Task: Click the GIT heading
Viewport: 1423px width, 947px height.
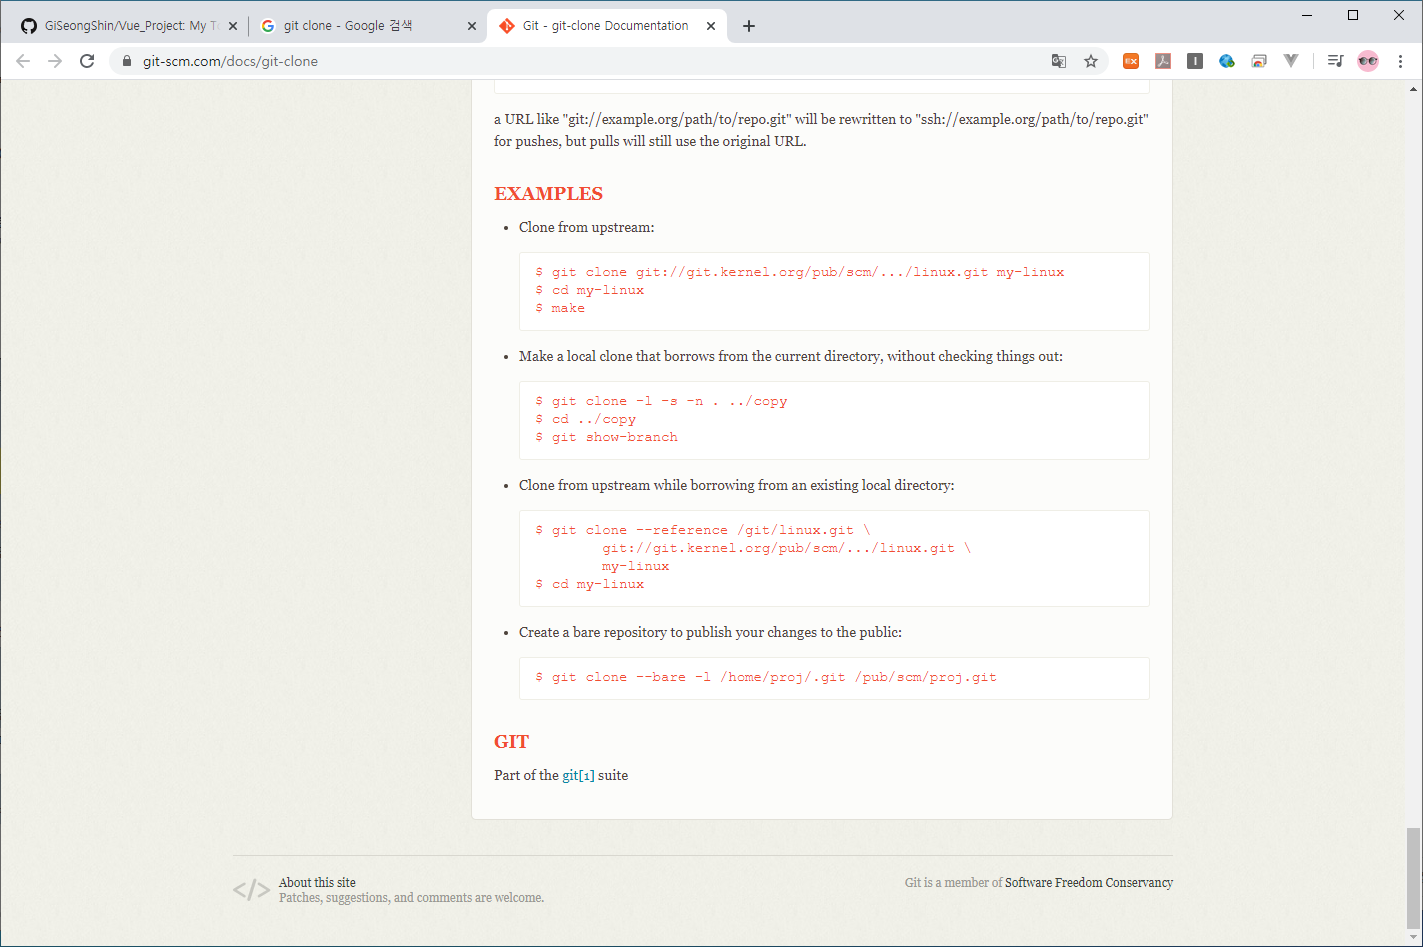Action: click(511, 742)
